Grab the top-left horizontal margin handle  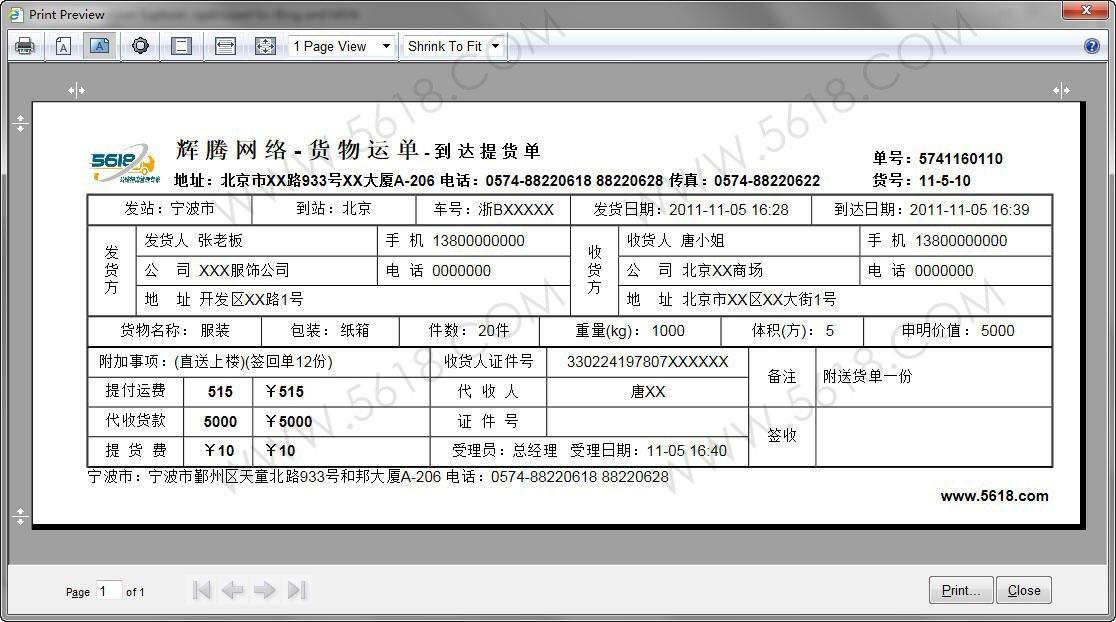pyautogui.click(x=76, y=90)
